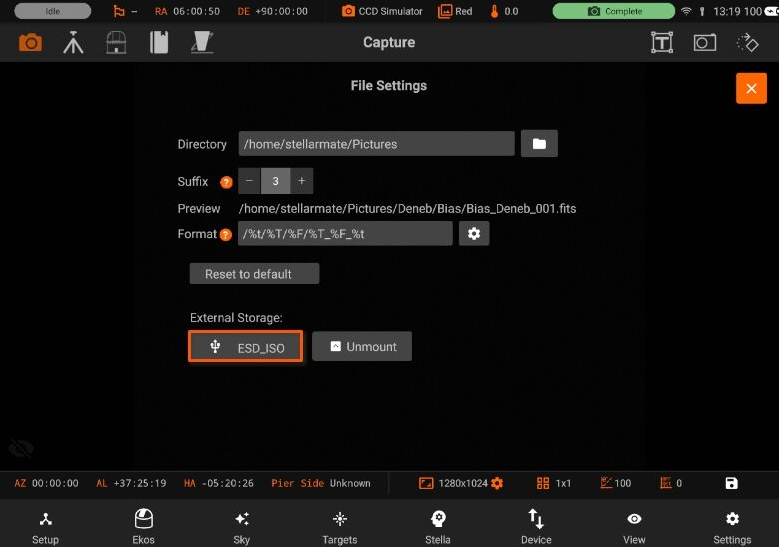Switch to the Targets tab
The height and width of the screenshot is (547, 779).
[x=340, y=527]
